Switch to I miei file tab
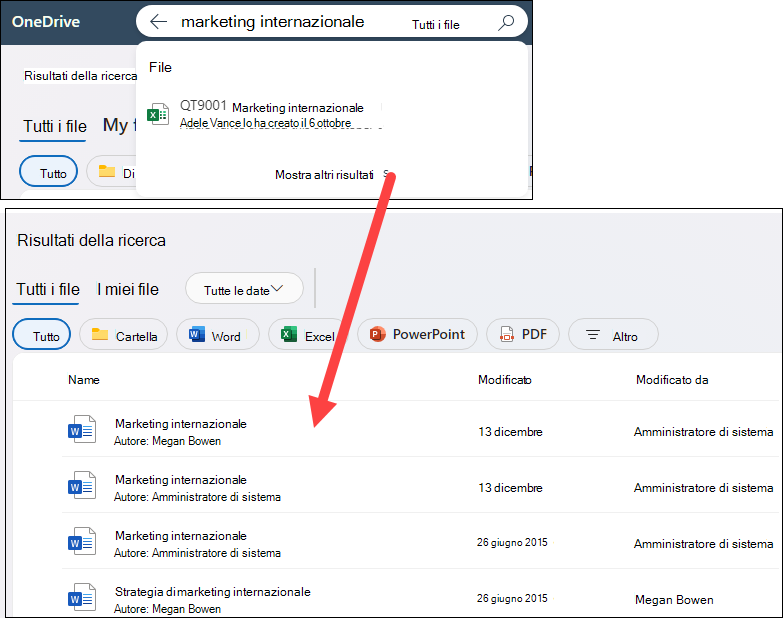Image resolution: width=783 pixels, height=618 pixels. pos(128,290)
